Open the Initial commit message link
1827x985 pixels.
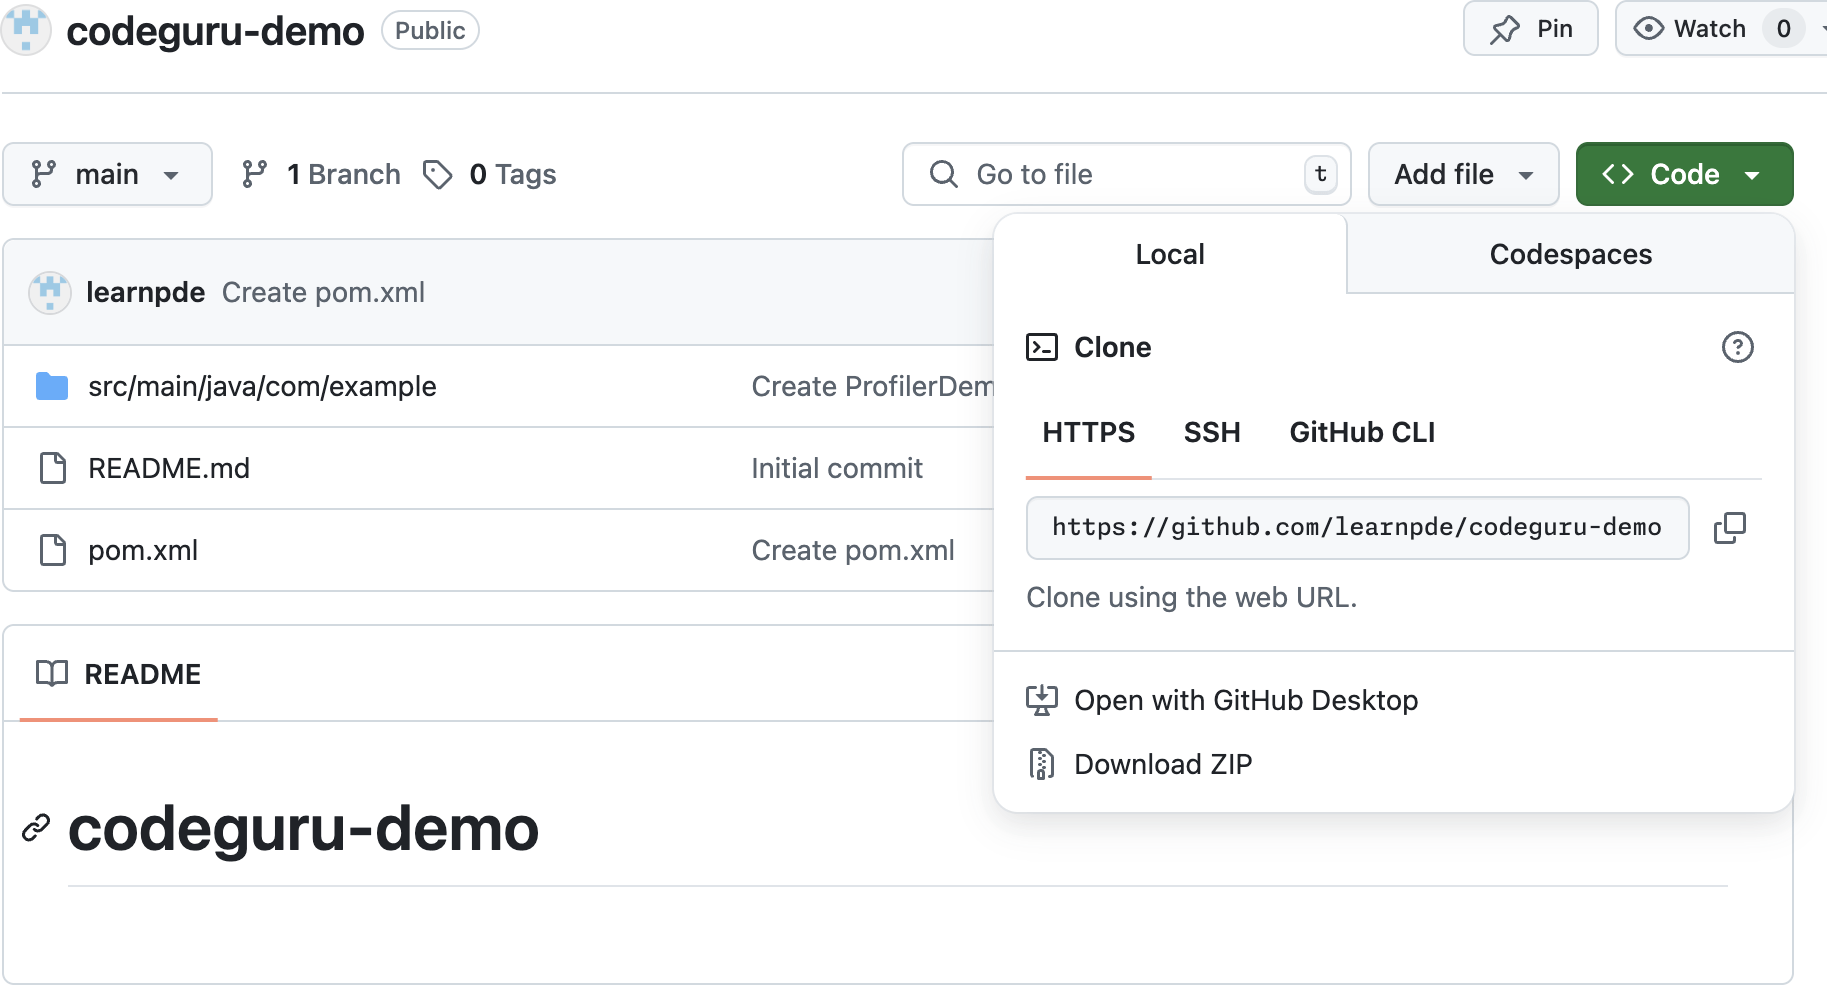click(x=837, y=468)
